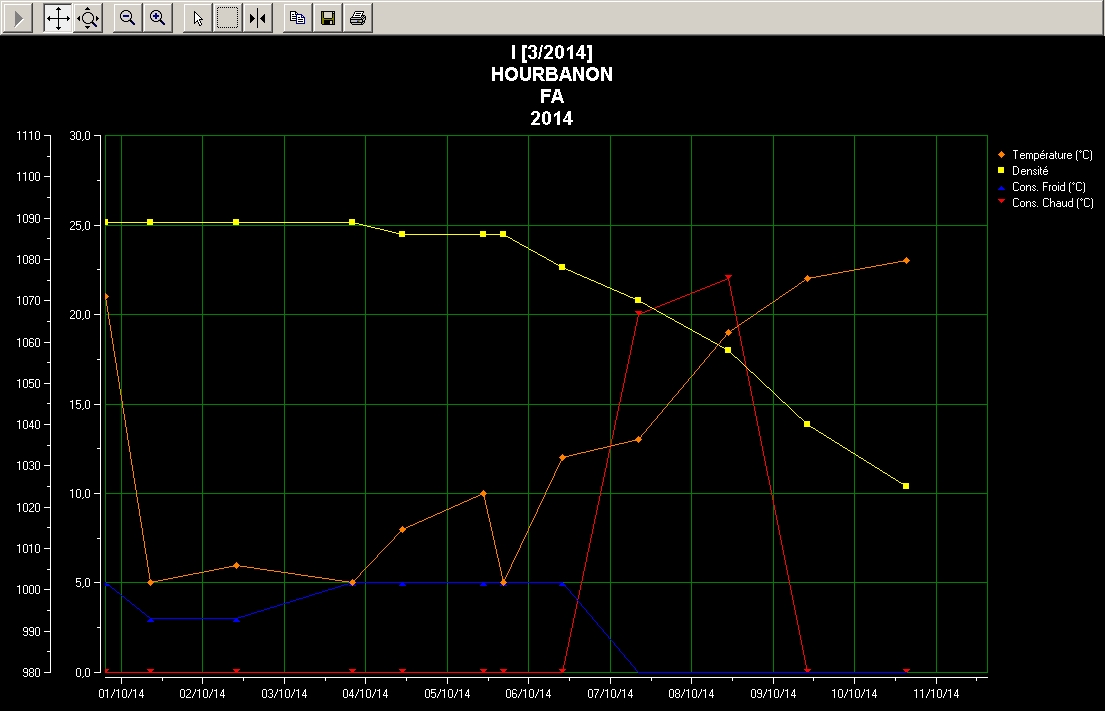Click the final orange Température data point
Image resolution: width=1105 pixels, height=711 pixels.
(x=906, y=260)
